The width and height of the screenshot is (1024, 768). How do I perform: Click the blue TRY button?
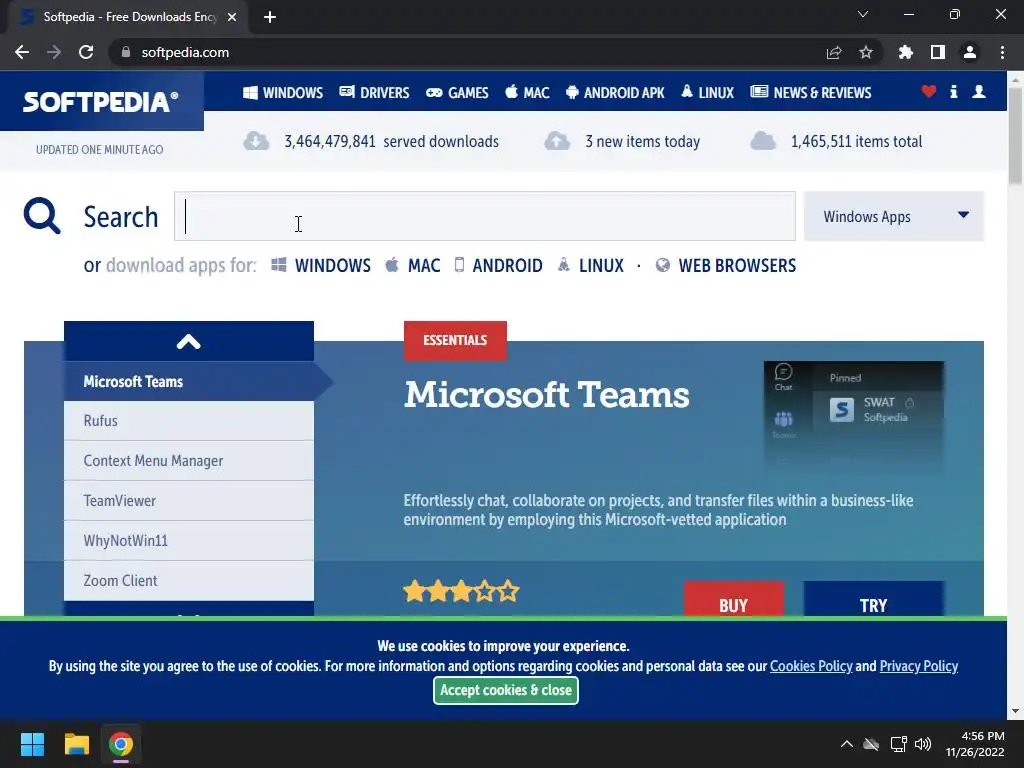pos(873,599)
